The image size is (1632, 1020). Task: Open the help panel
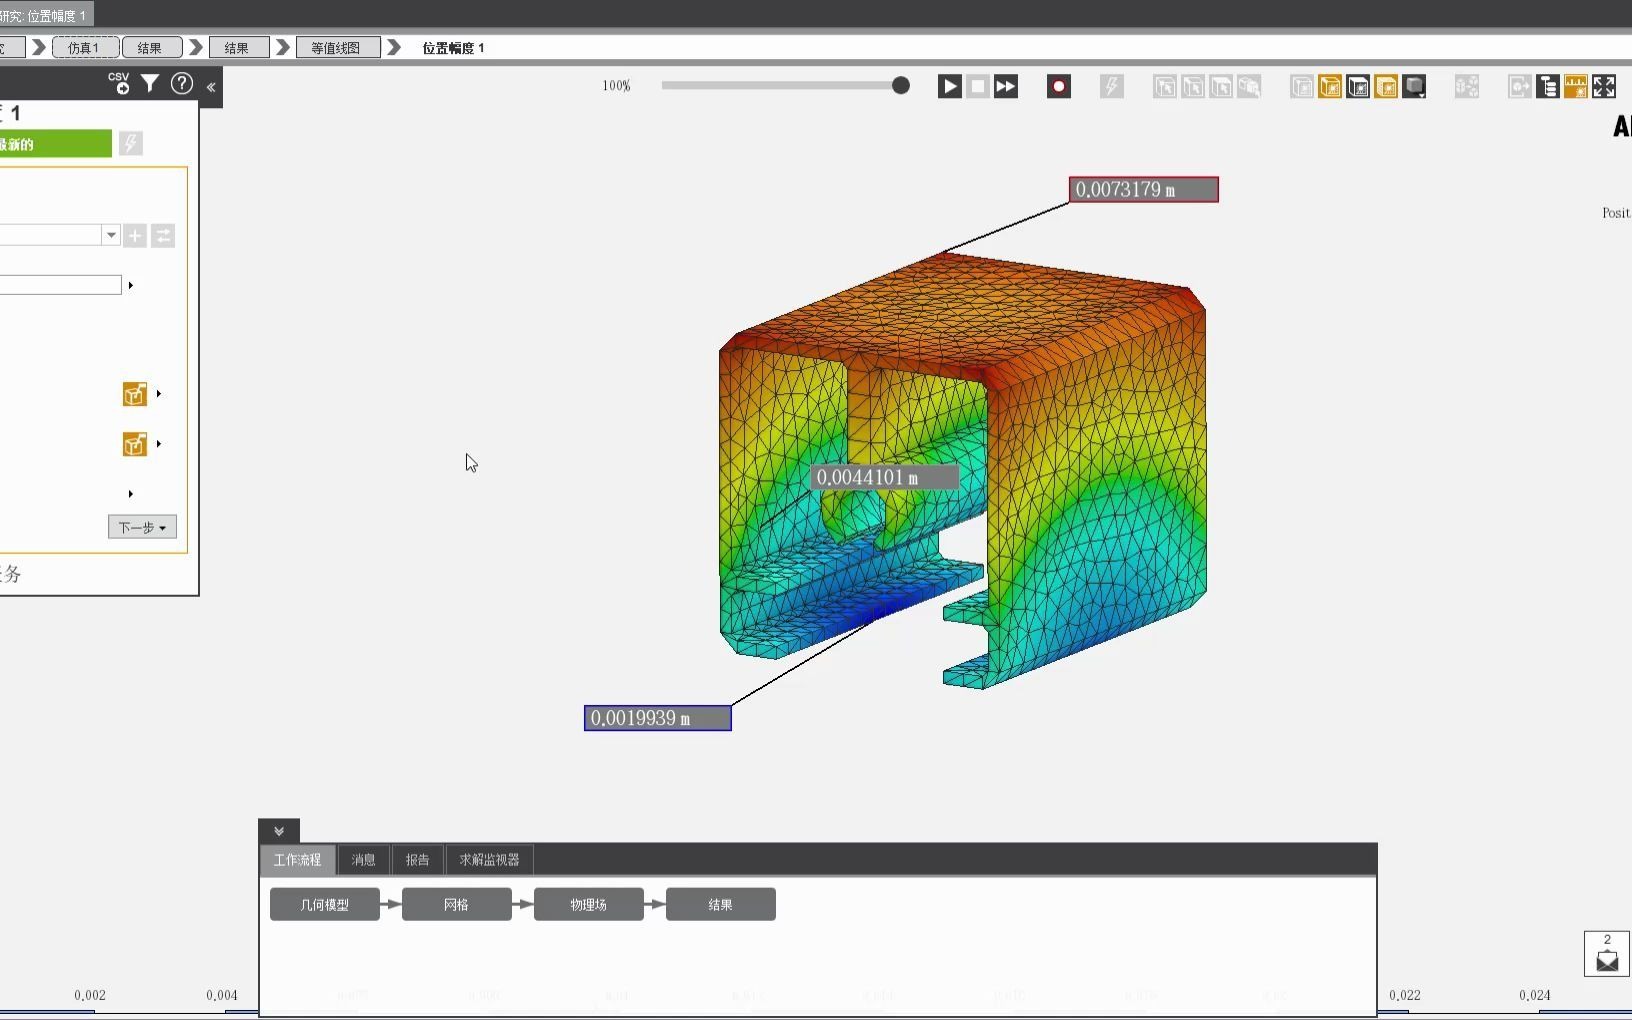click(x=182, y=85)
